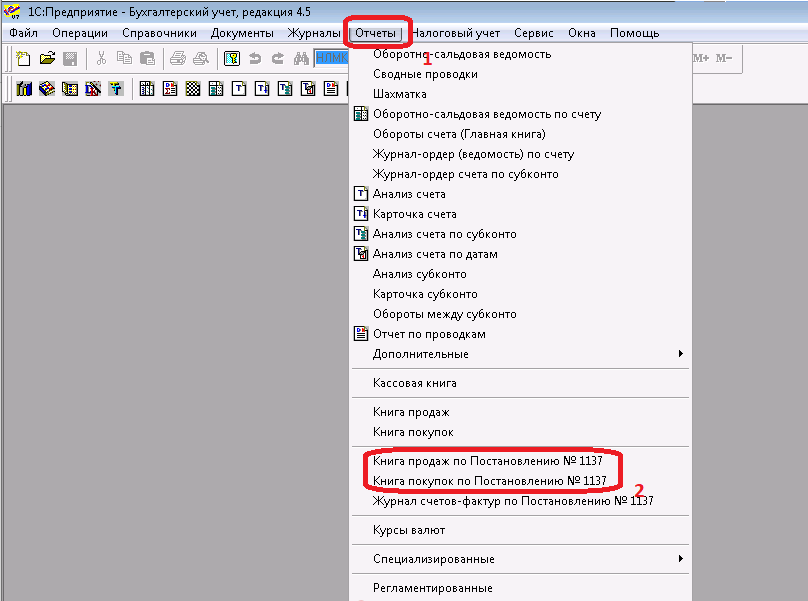The height and width of the screenshot is (601, 808).
Task: Click the Cut scissors toolbar icon
Action: (x=101, y=58)
